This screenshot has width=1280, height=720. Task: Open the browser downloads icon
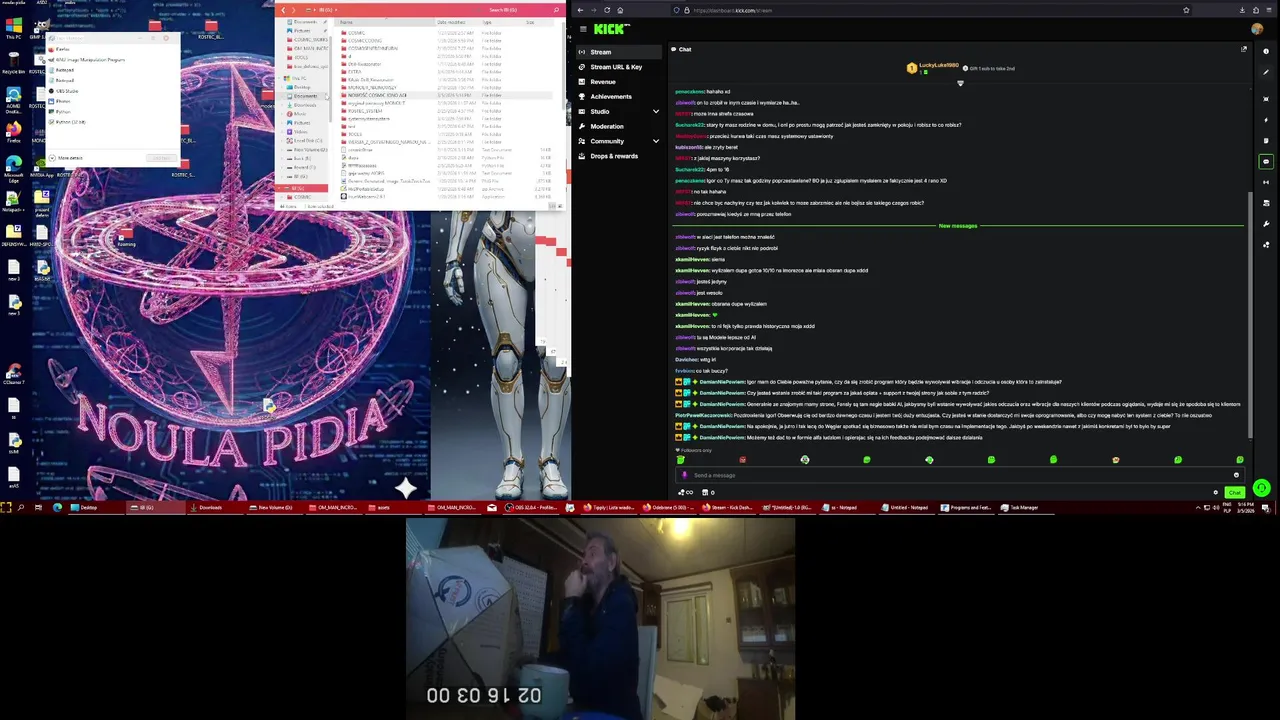click(1242, 10)
